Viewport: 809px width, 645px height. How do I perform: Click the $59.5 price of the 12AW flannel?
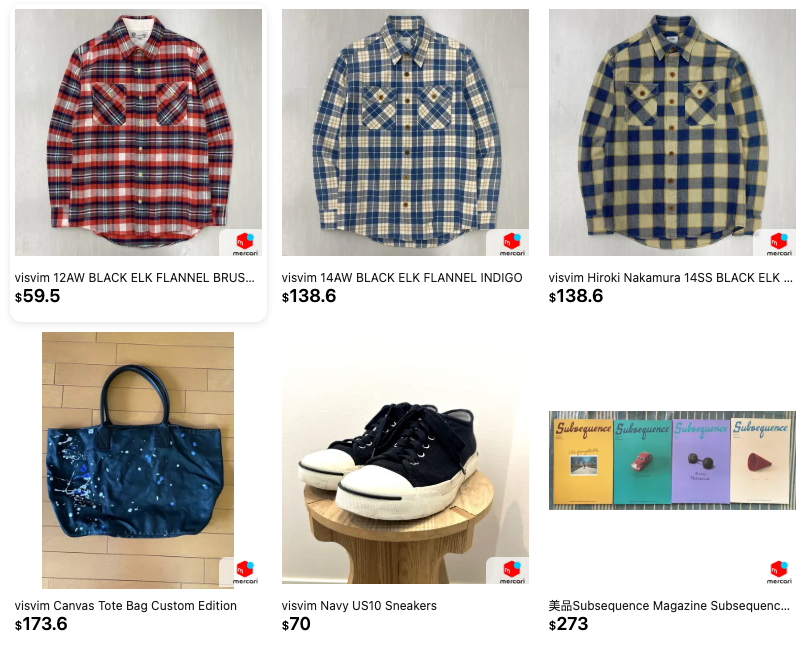[38, 296]
